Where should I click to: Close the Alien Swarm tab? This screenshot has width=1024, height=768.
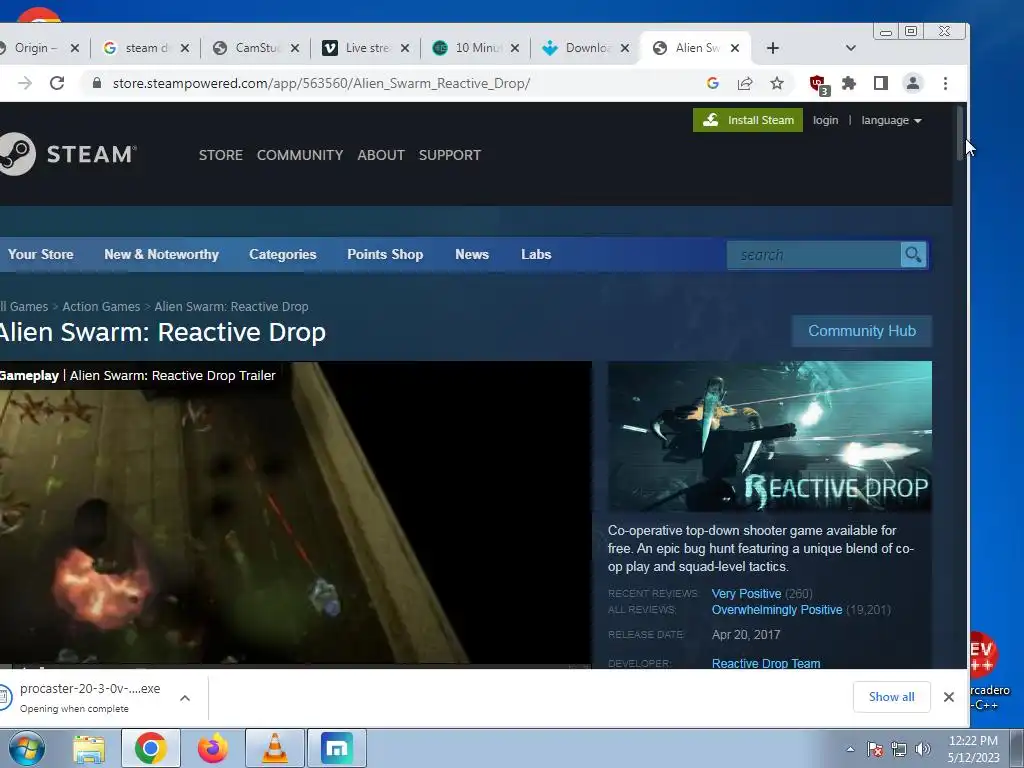[735, 48]
